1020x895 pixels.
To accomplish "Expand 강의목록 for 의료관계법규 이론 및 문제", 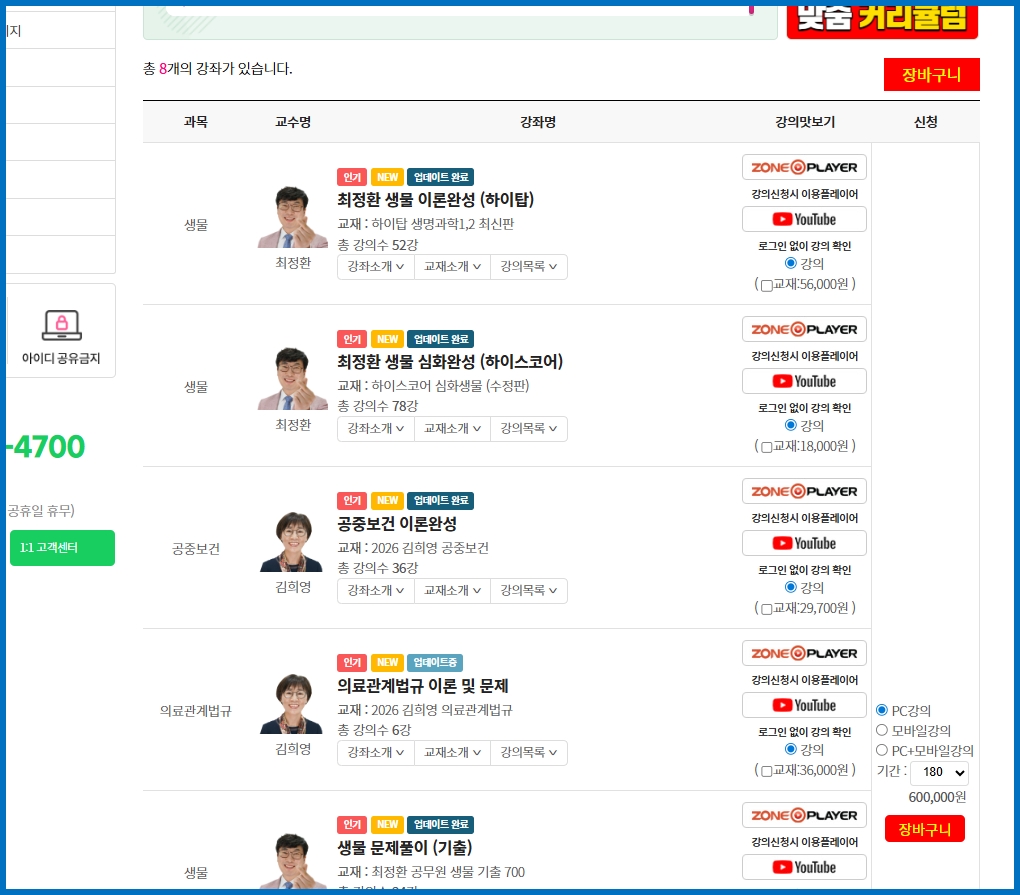I will tap(529, 753).
